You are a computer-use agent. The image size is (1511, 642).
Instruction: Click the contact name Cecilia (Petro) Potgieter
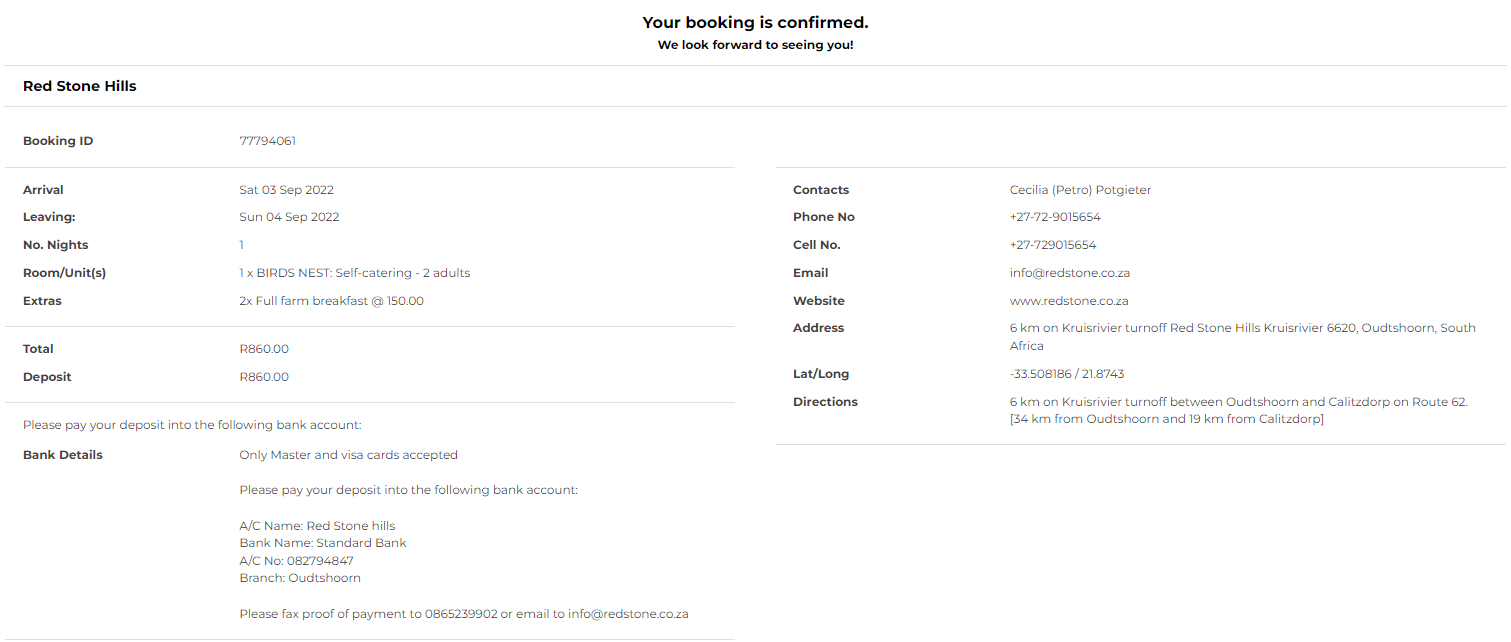tap(1080, 190)
